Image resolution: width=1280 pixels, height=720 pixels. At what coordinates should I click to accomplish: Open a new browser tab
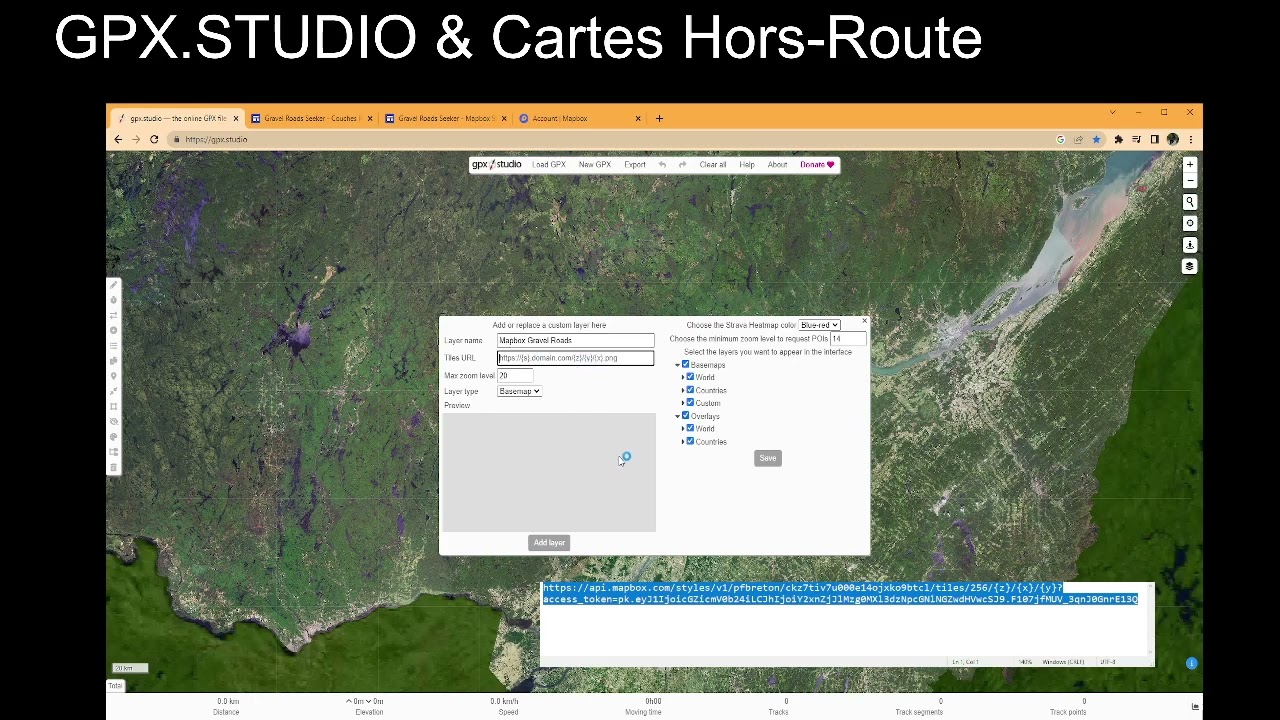coord(659,118)
